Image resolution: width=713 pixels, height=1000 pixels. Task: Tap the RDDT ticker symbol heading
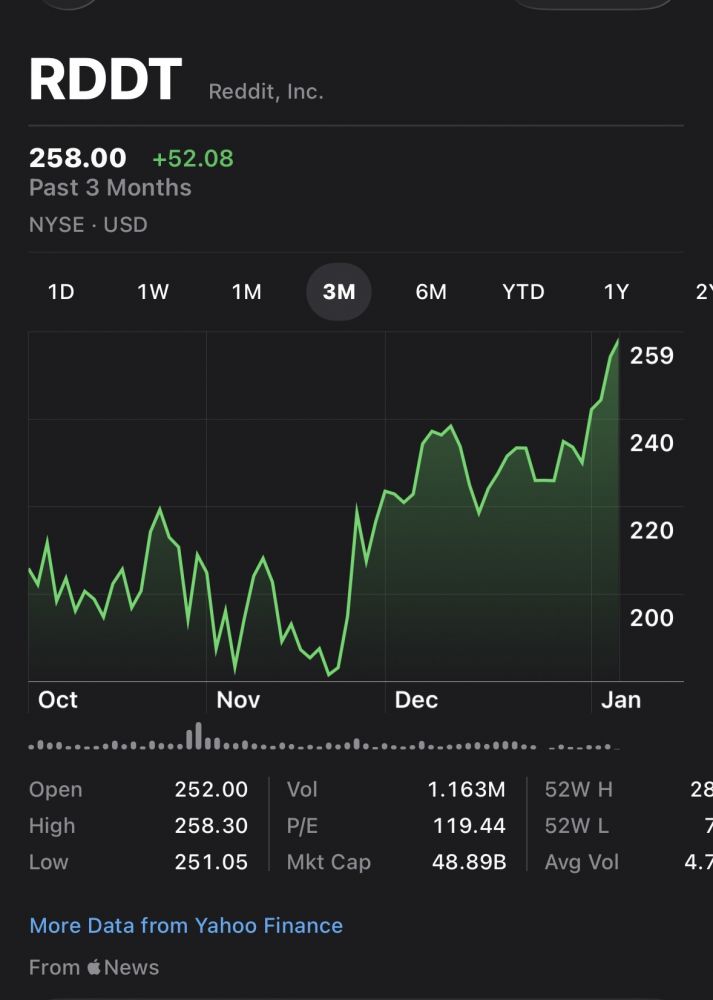click(106, 82)
